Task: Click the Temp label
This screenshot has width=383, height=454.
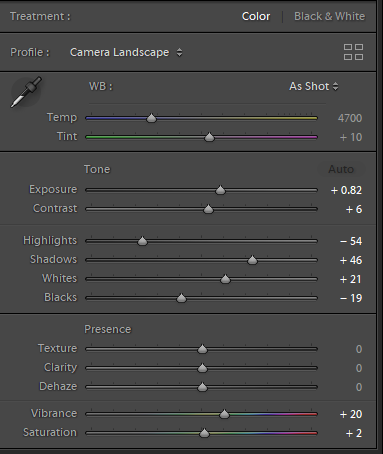Action: click(x=62, y=118)
